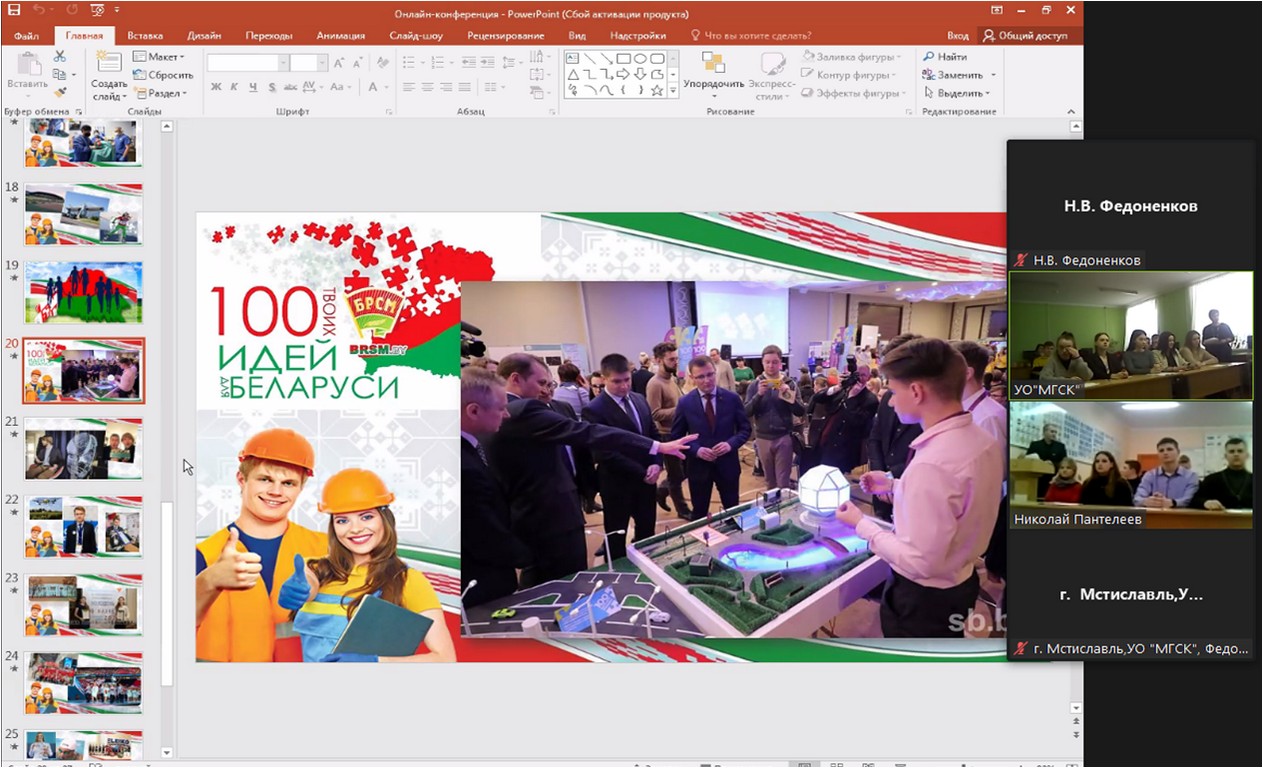Collapse the ribbon with the chevron arrow
The image size is (1263, 768).
pos(1071,112)
